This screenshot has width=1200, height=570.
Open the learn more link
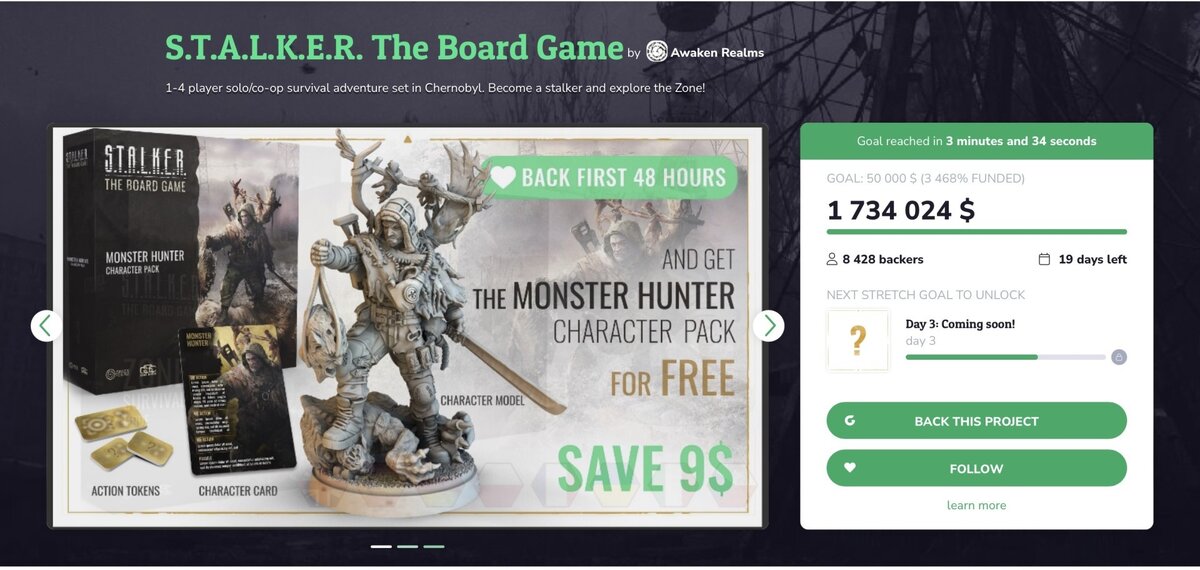tap(976, 506)
